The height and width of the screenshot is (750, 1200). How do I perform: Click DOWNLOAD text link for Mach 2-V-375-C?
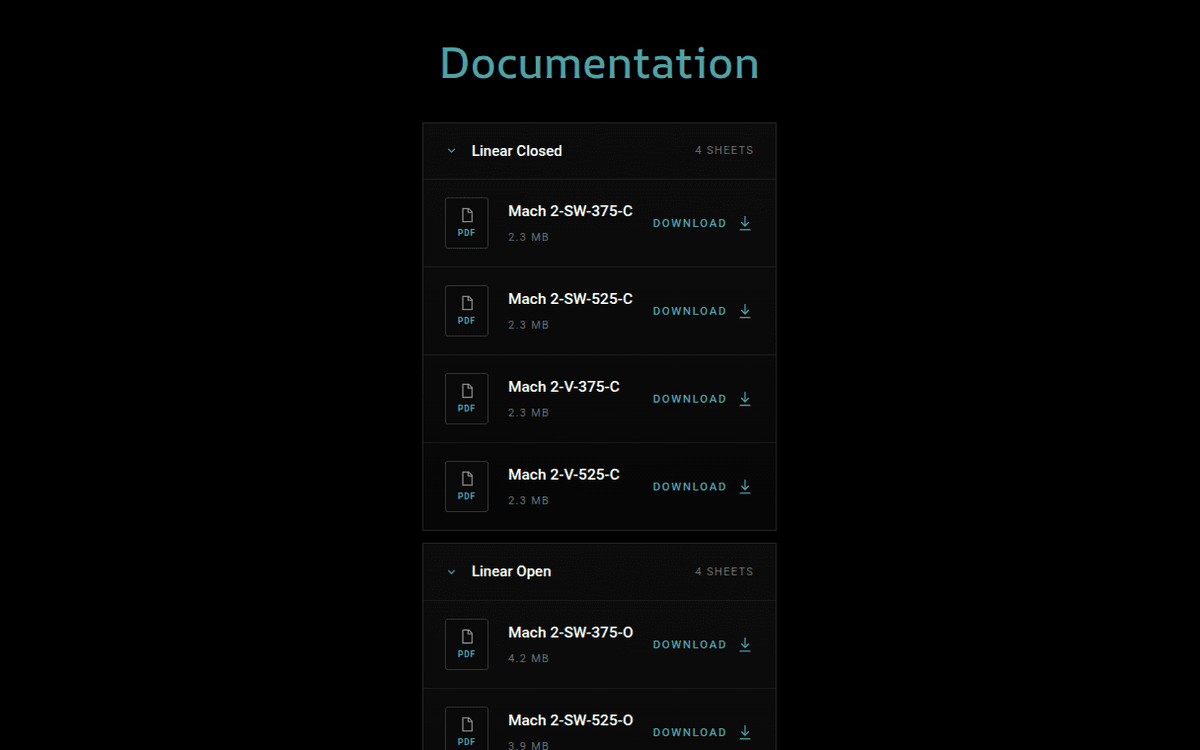point(690,400)
